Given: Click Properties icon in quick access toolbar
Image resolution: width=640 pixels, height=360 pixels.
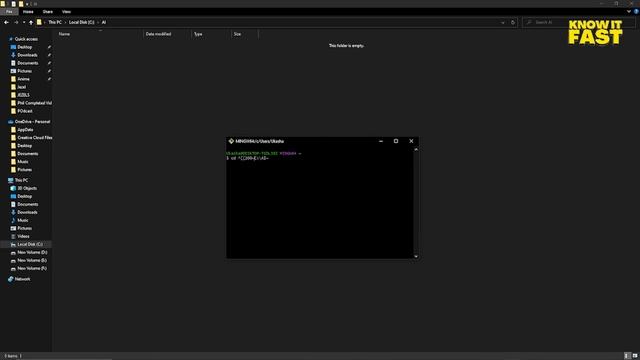Looking at the screenshot, I should 13,4.
